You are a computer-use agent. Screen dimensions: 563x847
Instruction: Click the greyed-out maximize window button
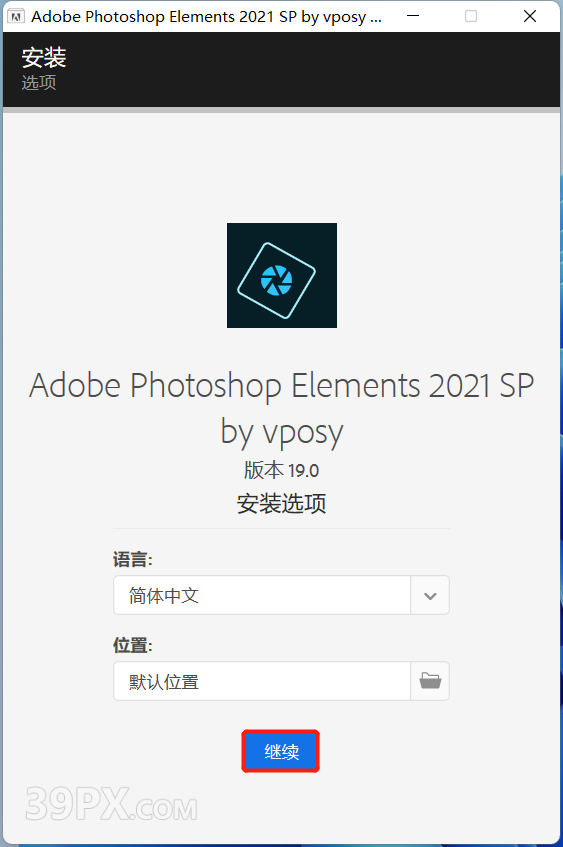tap(471, 16)
